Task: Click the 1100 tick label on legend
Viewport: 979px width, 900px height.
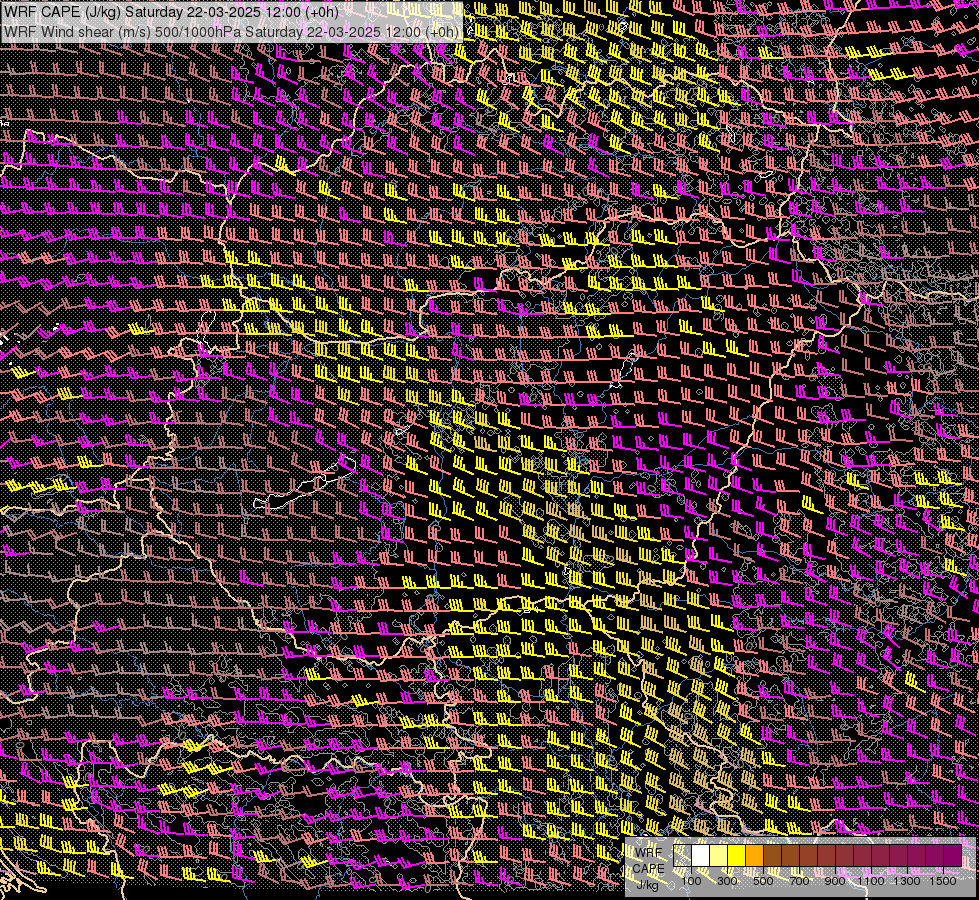Action: click(870, 881)
